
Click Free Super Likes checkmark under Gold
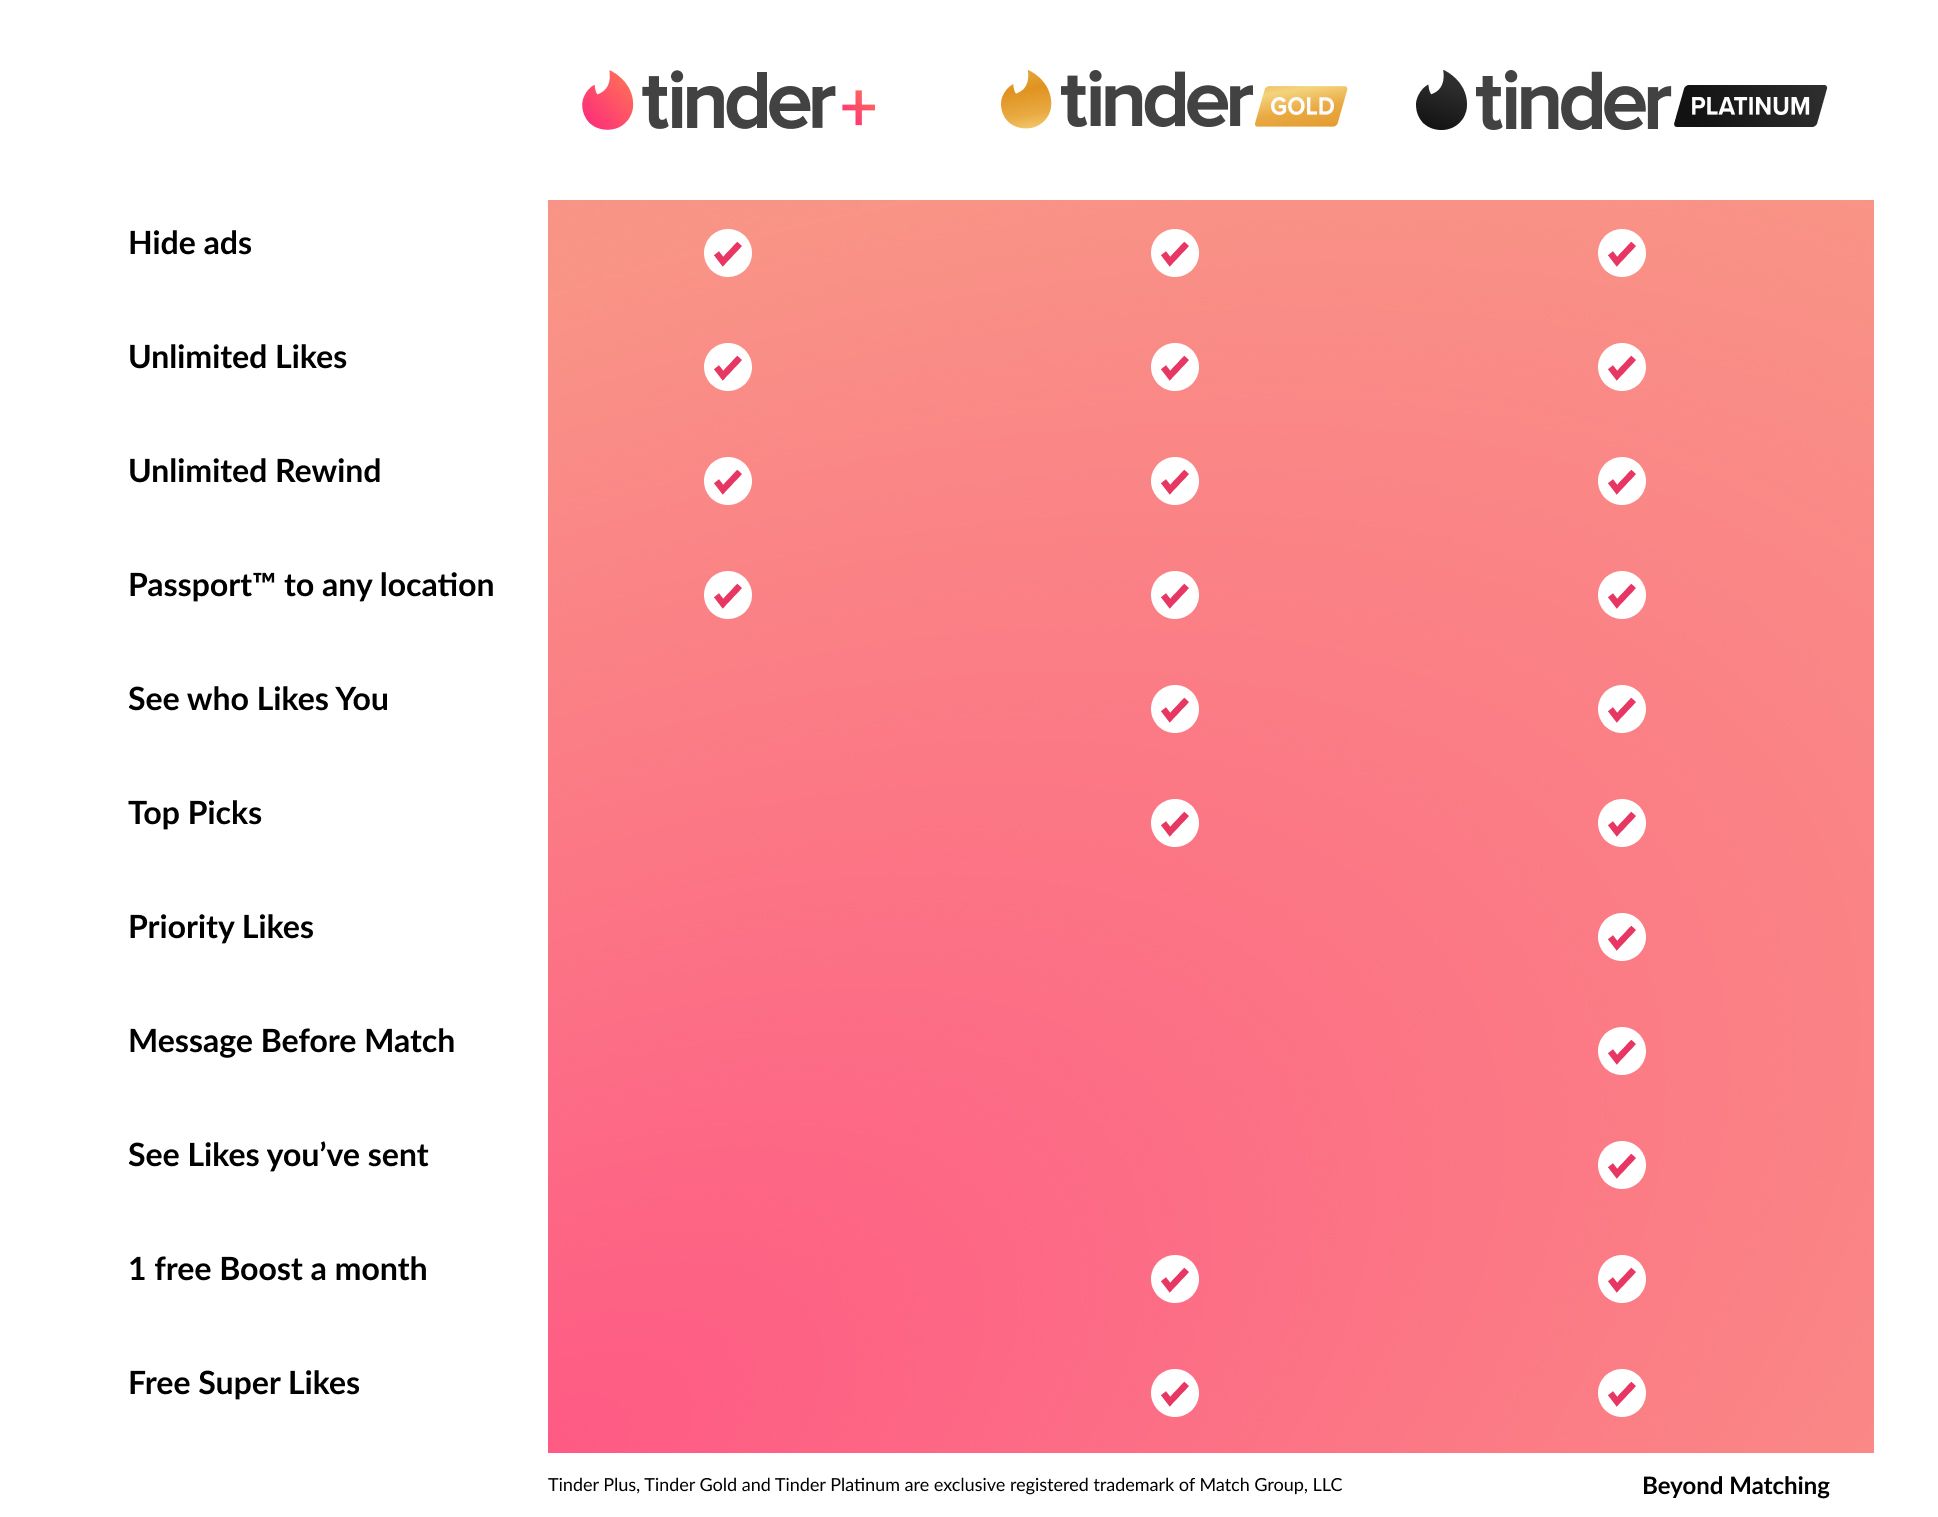click(x=1175, y=1393)
